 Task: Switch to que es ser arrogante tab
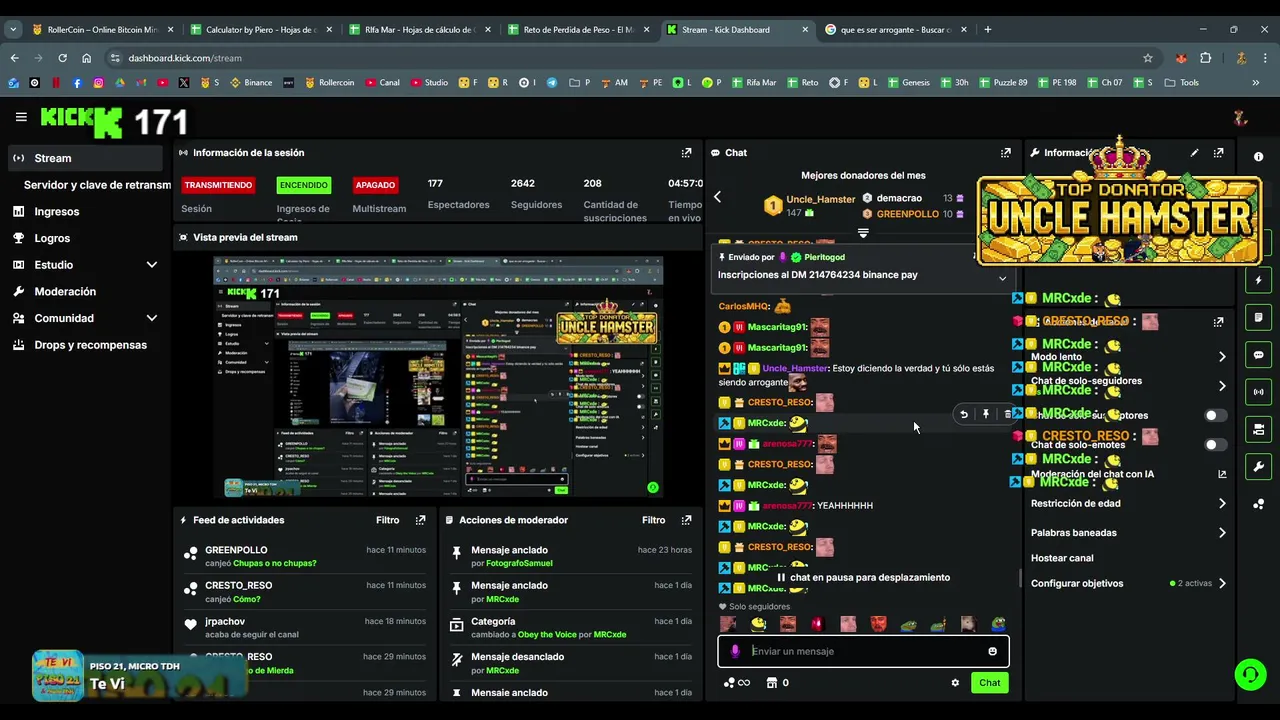895,29
